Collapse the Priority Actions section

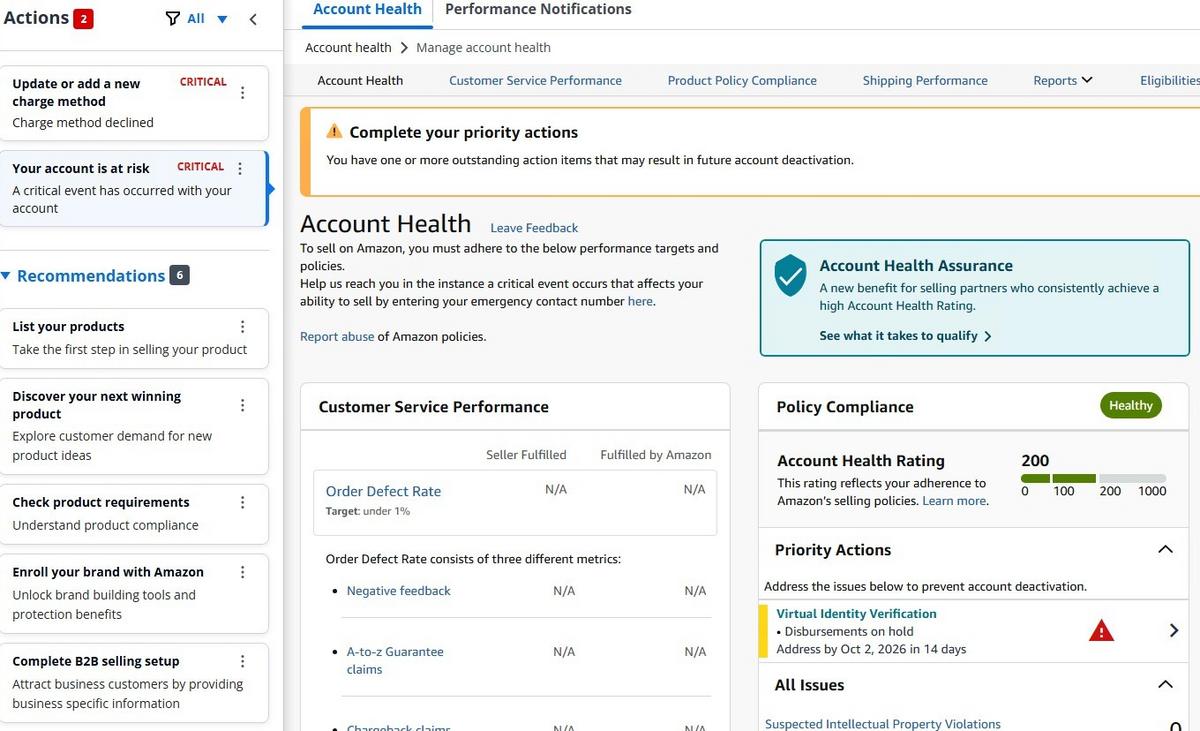[1165, 550]
